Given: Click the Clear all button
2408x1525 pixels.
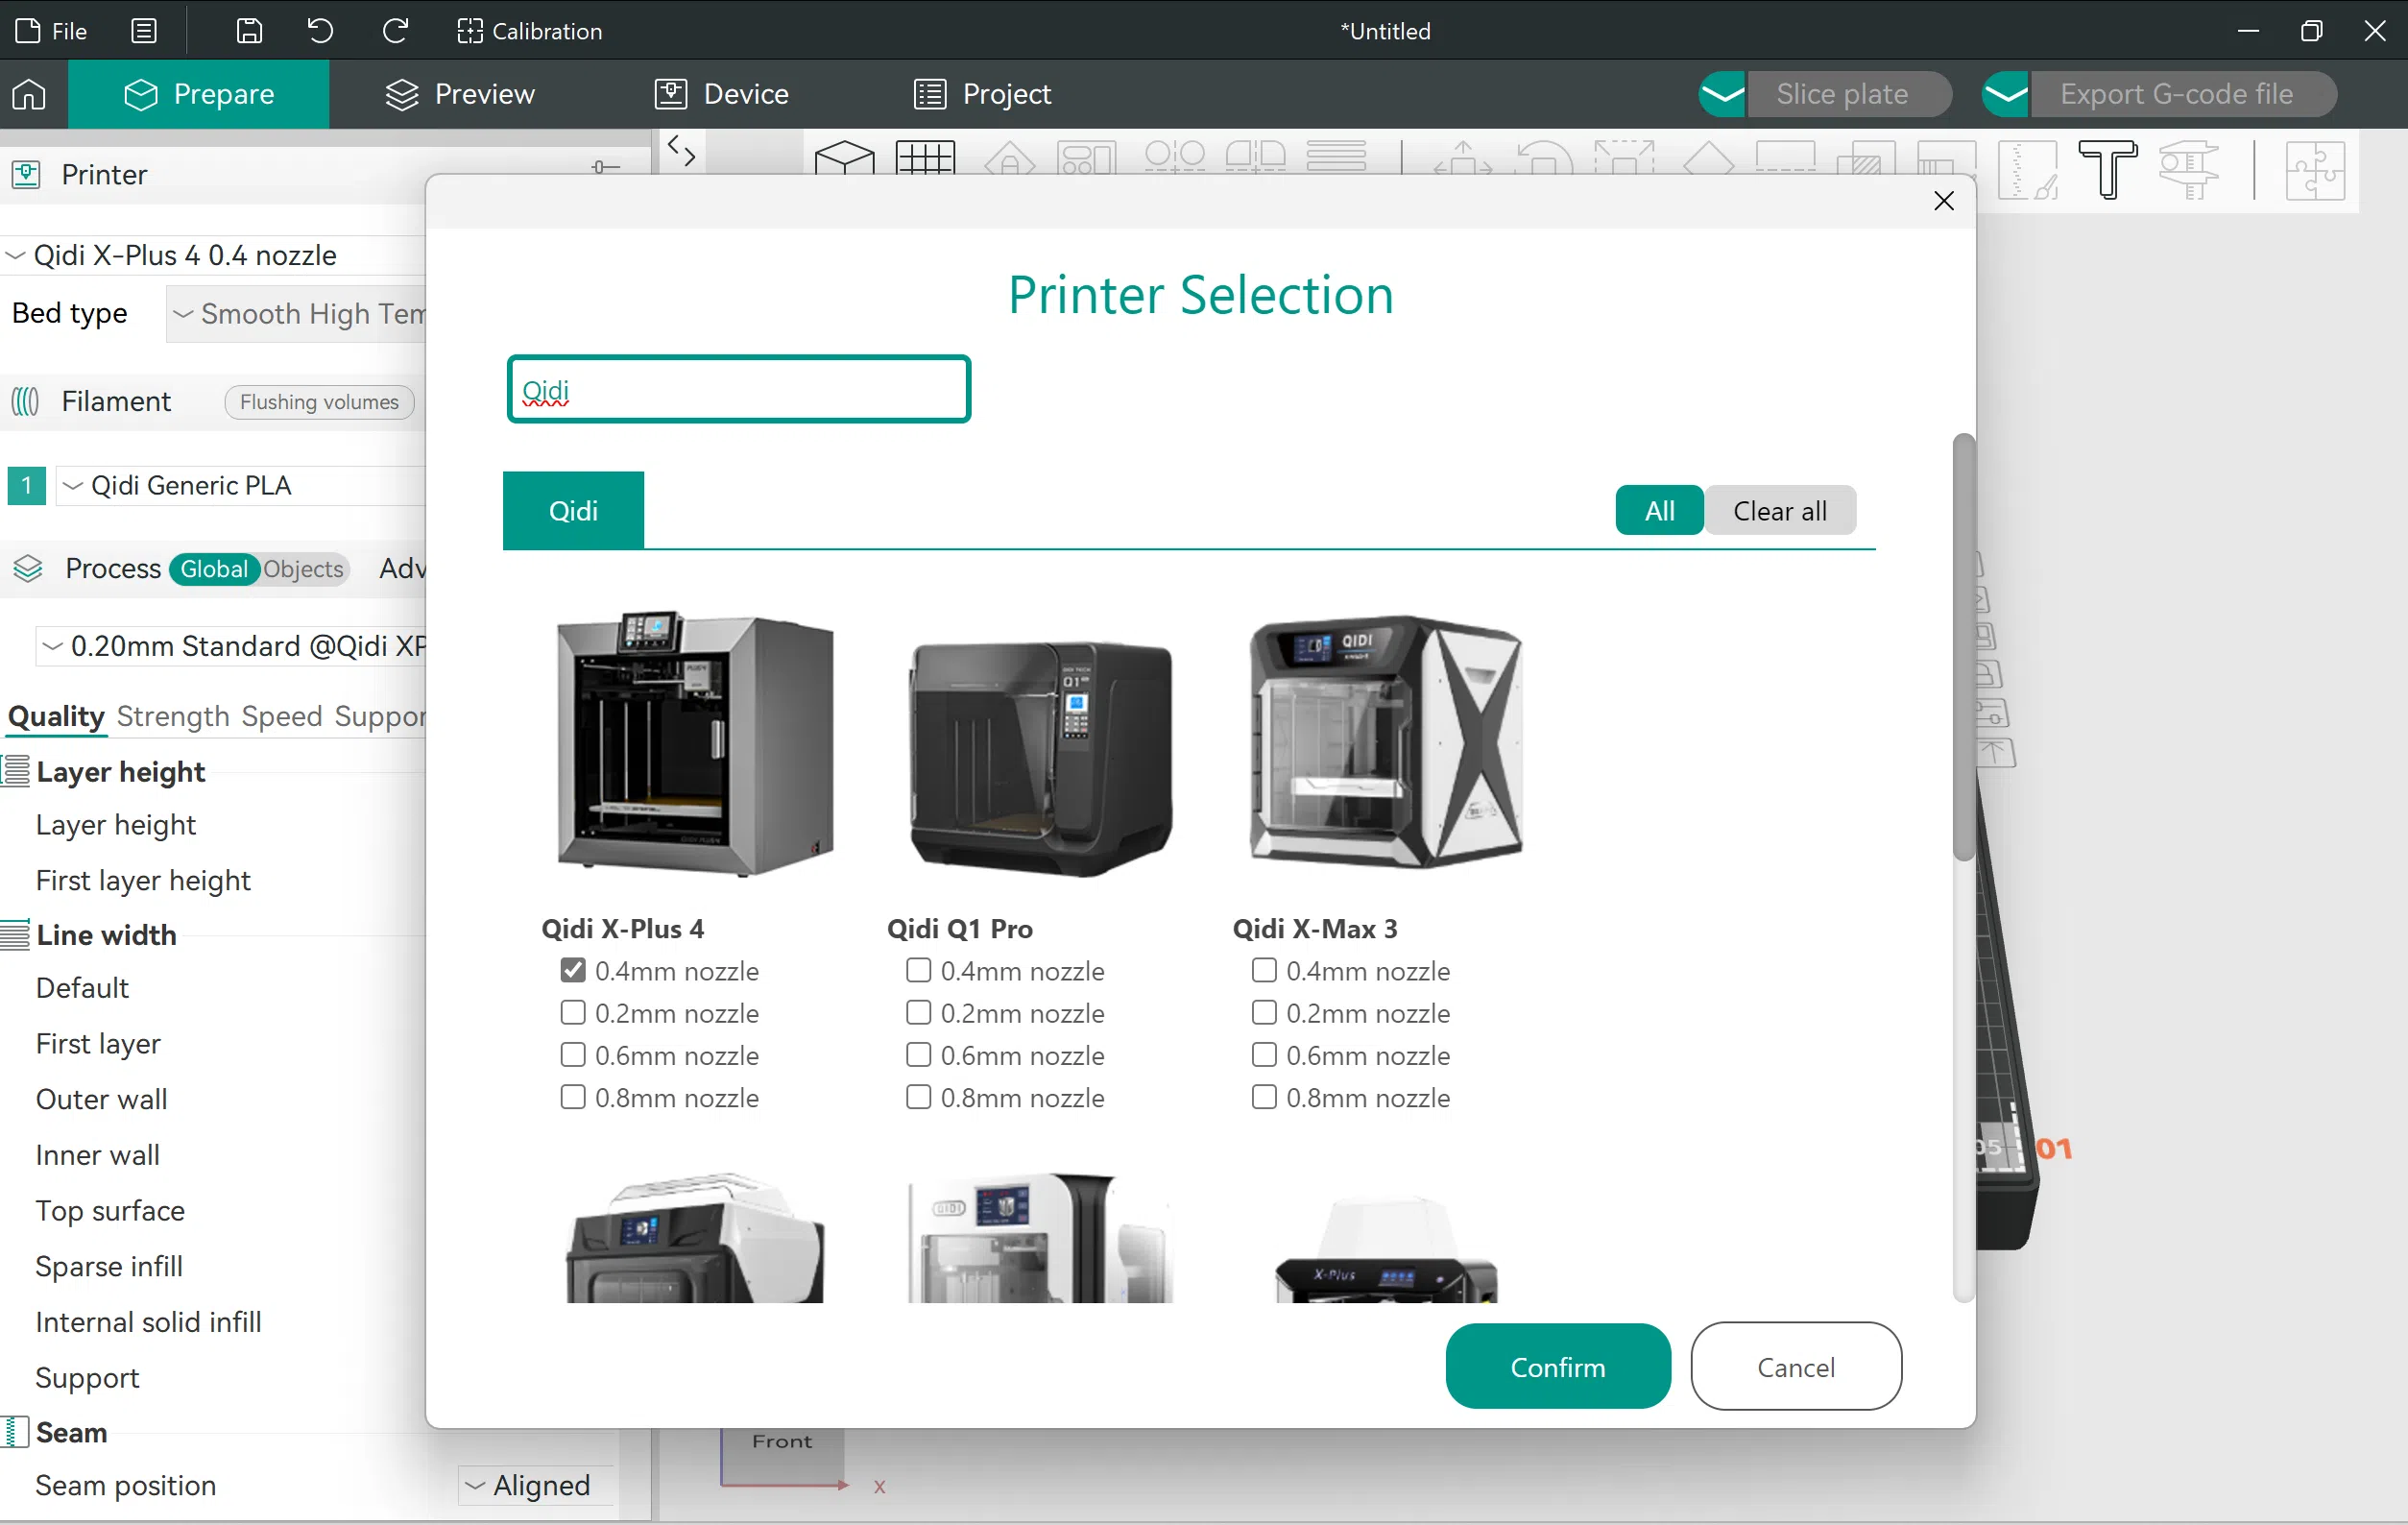Looking at the screenshot, I should click(1780, 511).
